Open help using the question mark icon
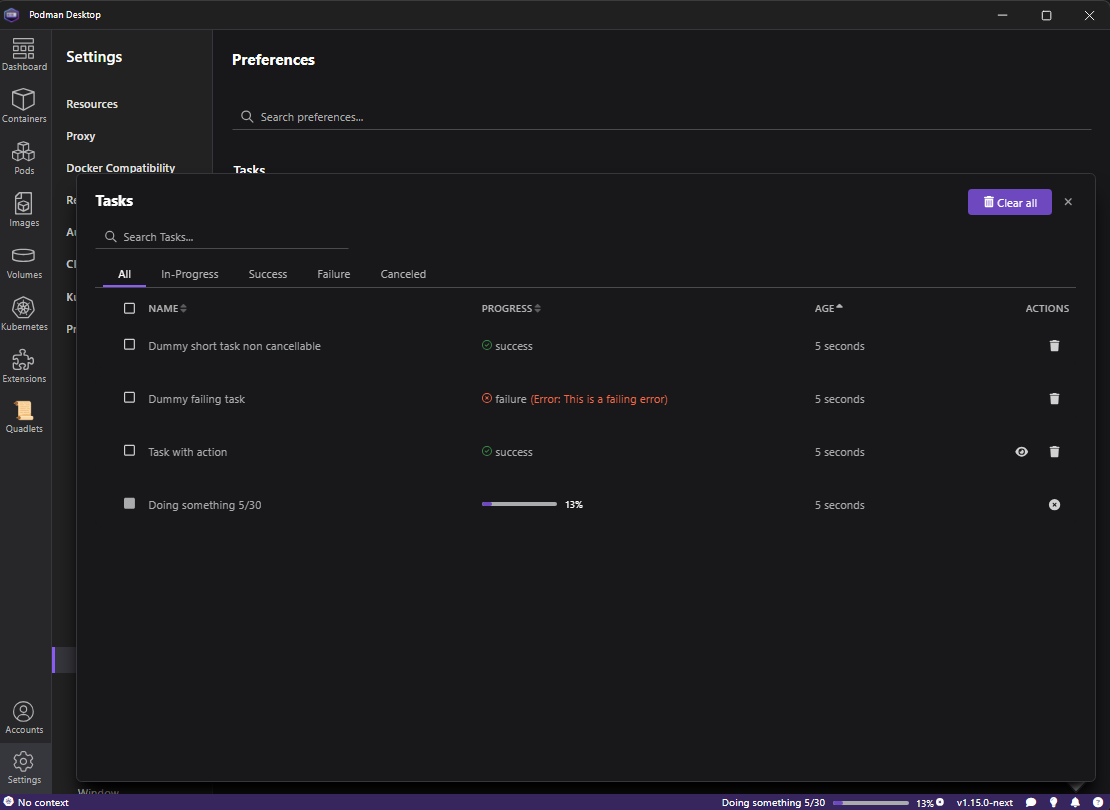The image size is (1110, 810). pyautogui.click(x=1097, y=802)
